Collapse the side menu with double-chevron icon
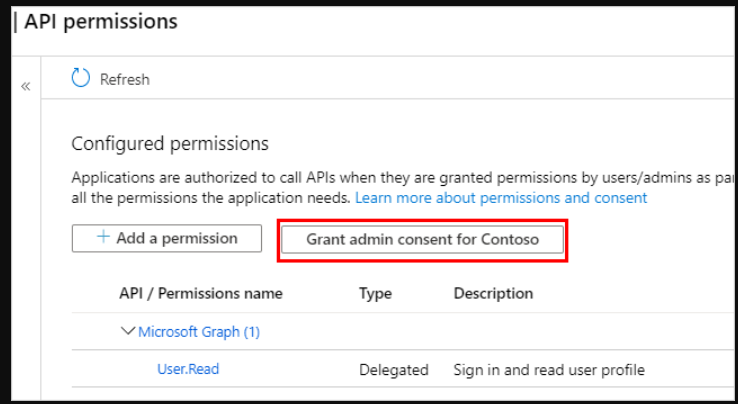 pyautogui.click(x=25, y=86)
